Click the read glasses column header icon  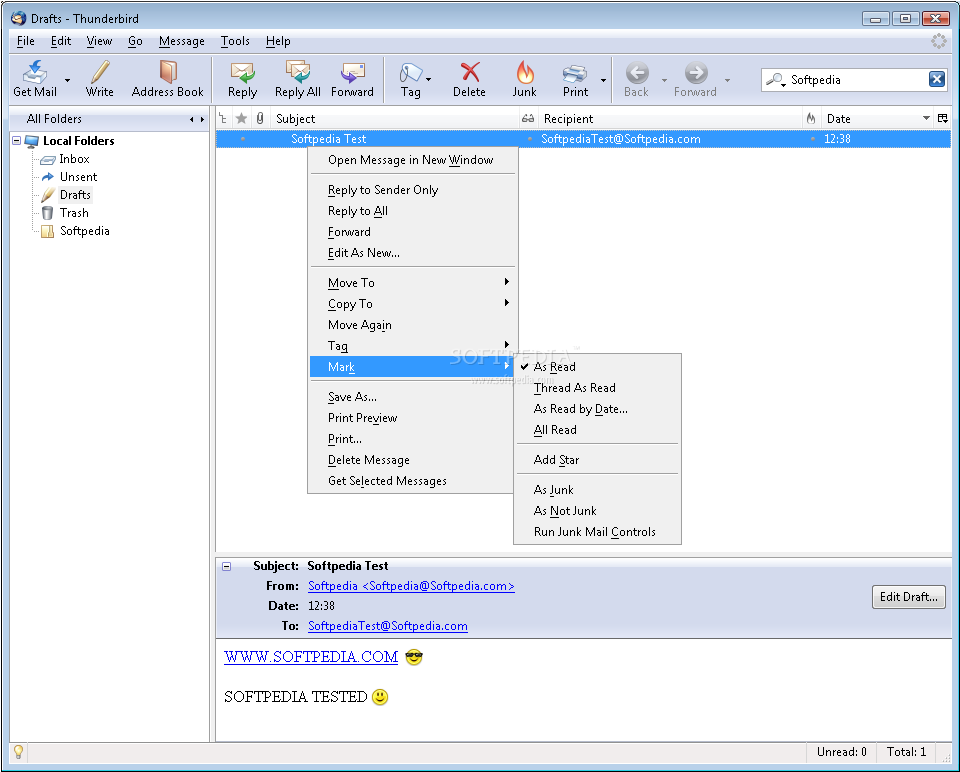coord(528,118)
